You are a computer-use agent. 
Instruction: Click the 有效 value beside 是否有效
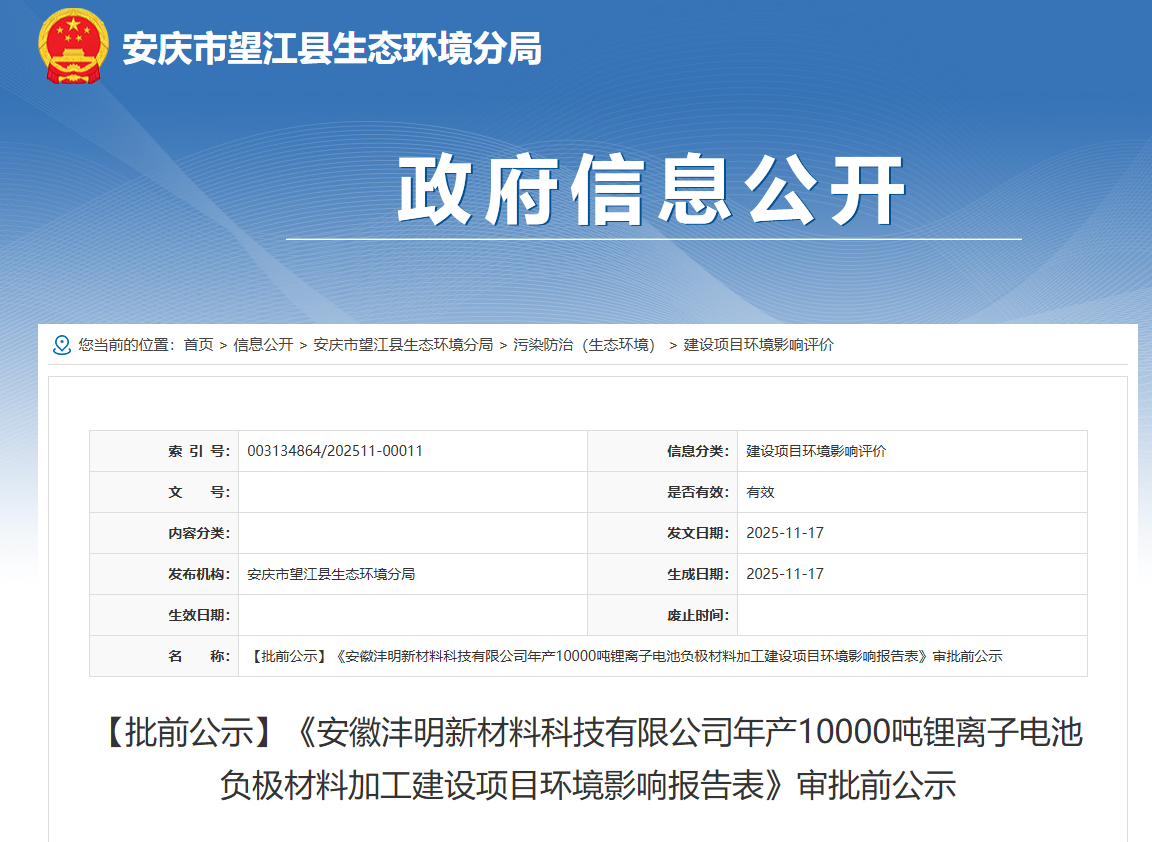click(x=760, y=492)
